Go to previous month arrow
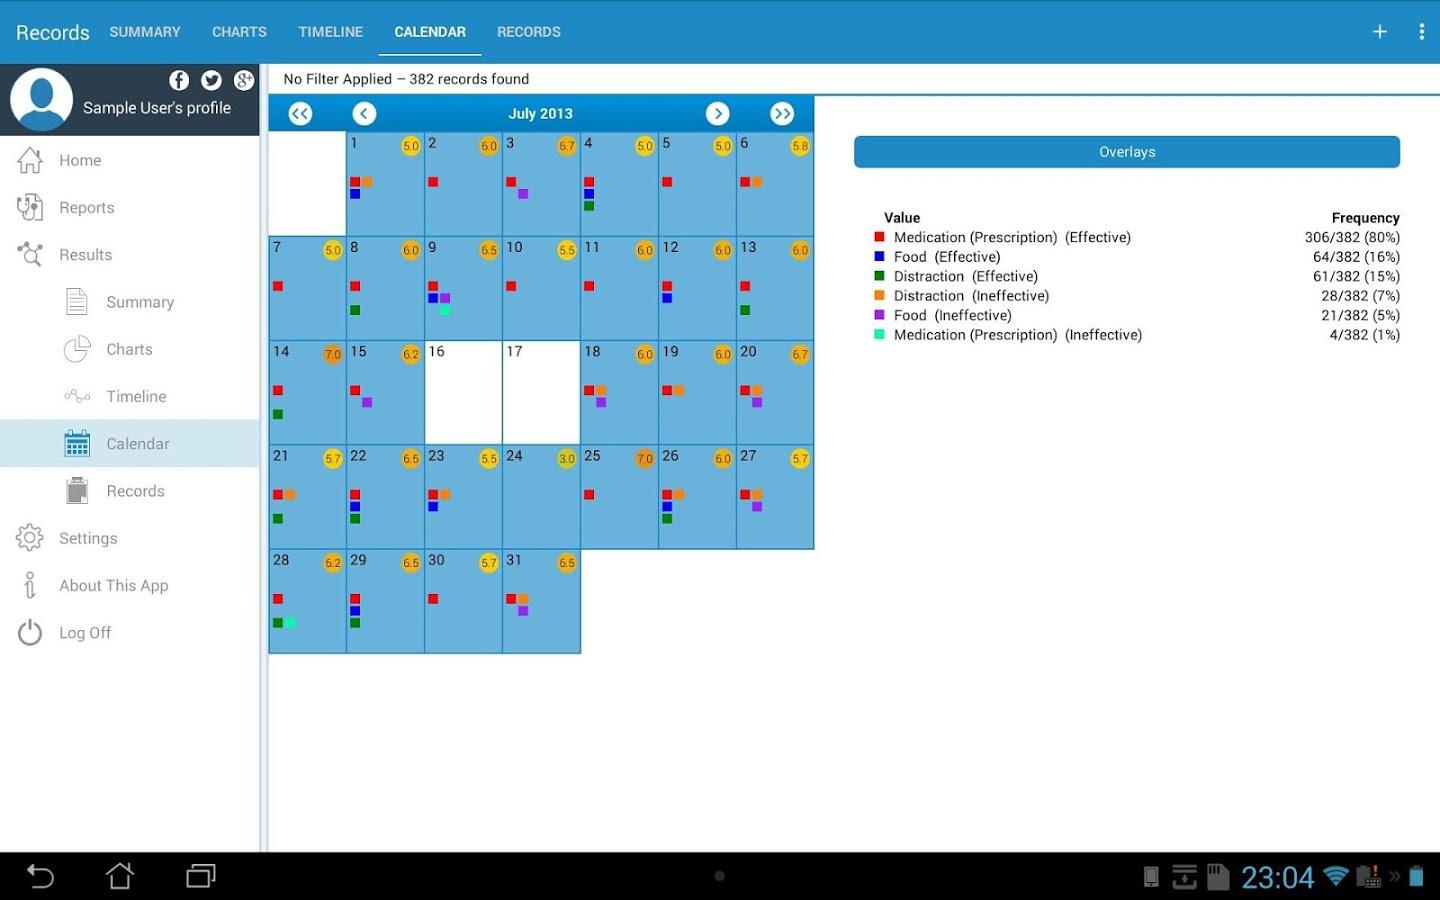This screenshot has height=900, width=1440. (364, 114)
